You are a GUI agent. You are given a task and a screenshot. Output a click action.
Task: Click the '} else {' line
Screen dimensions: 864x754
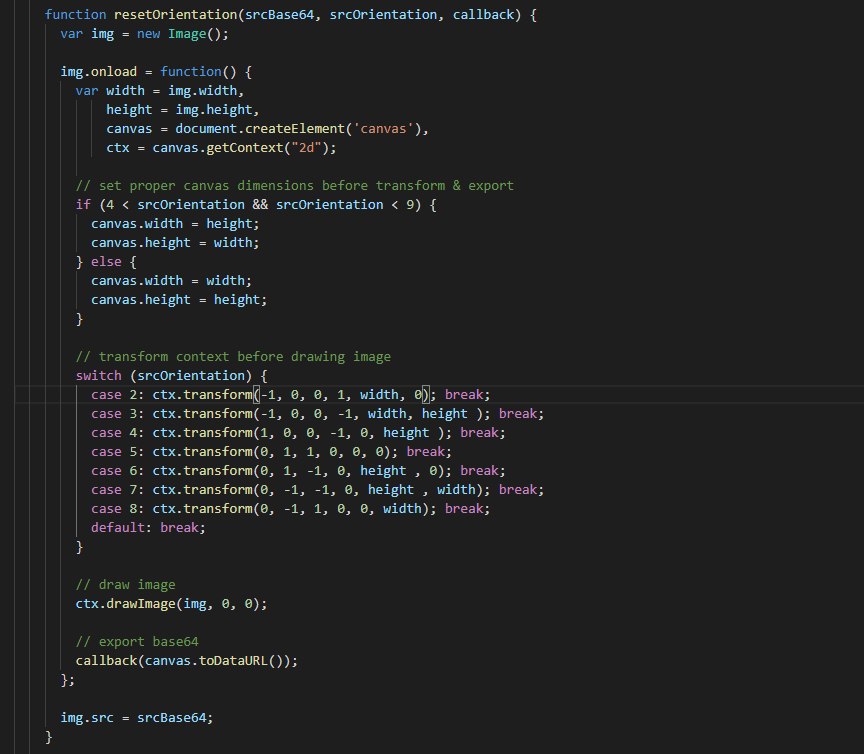[106, 262]
